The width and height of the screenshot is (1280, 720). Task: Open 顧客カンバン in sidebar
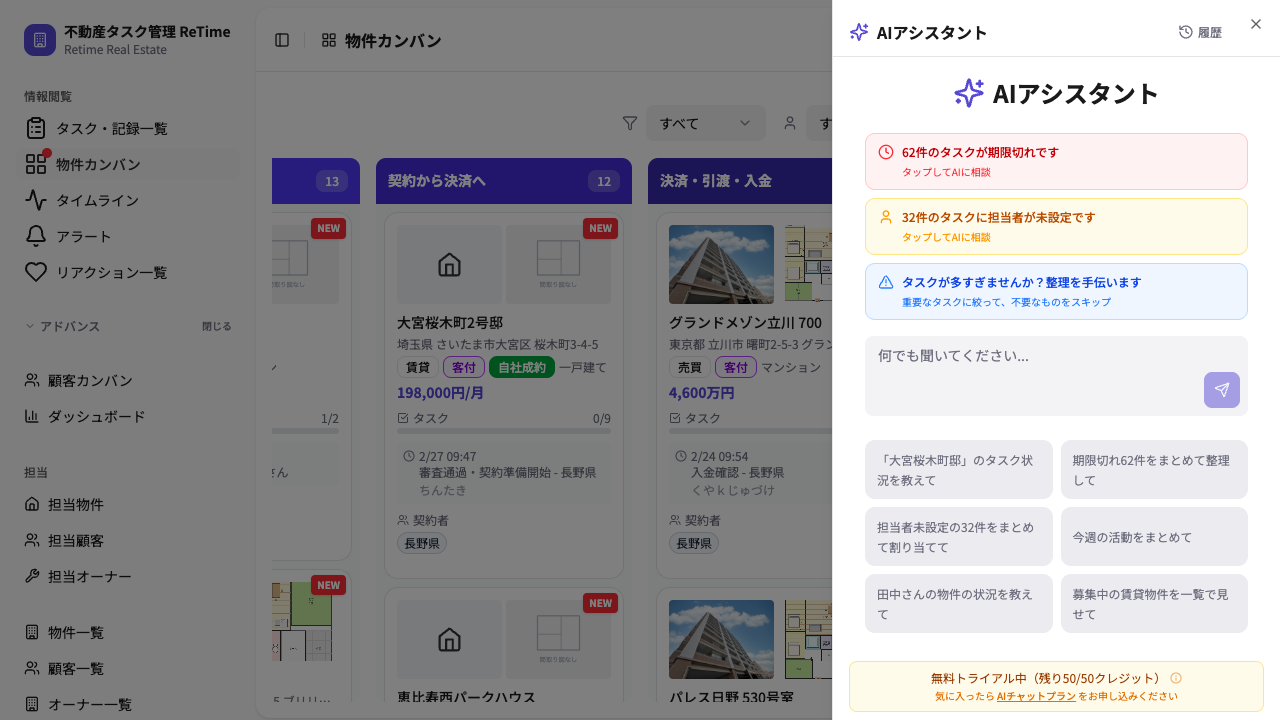click(x=128, y=380)
